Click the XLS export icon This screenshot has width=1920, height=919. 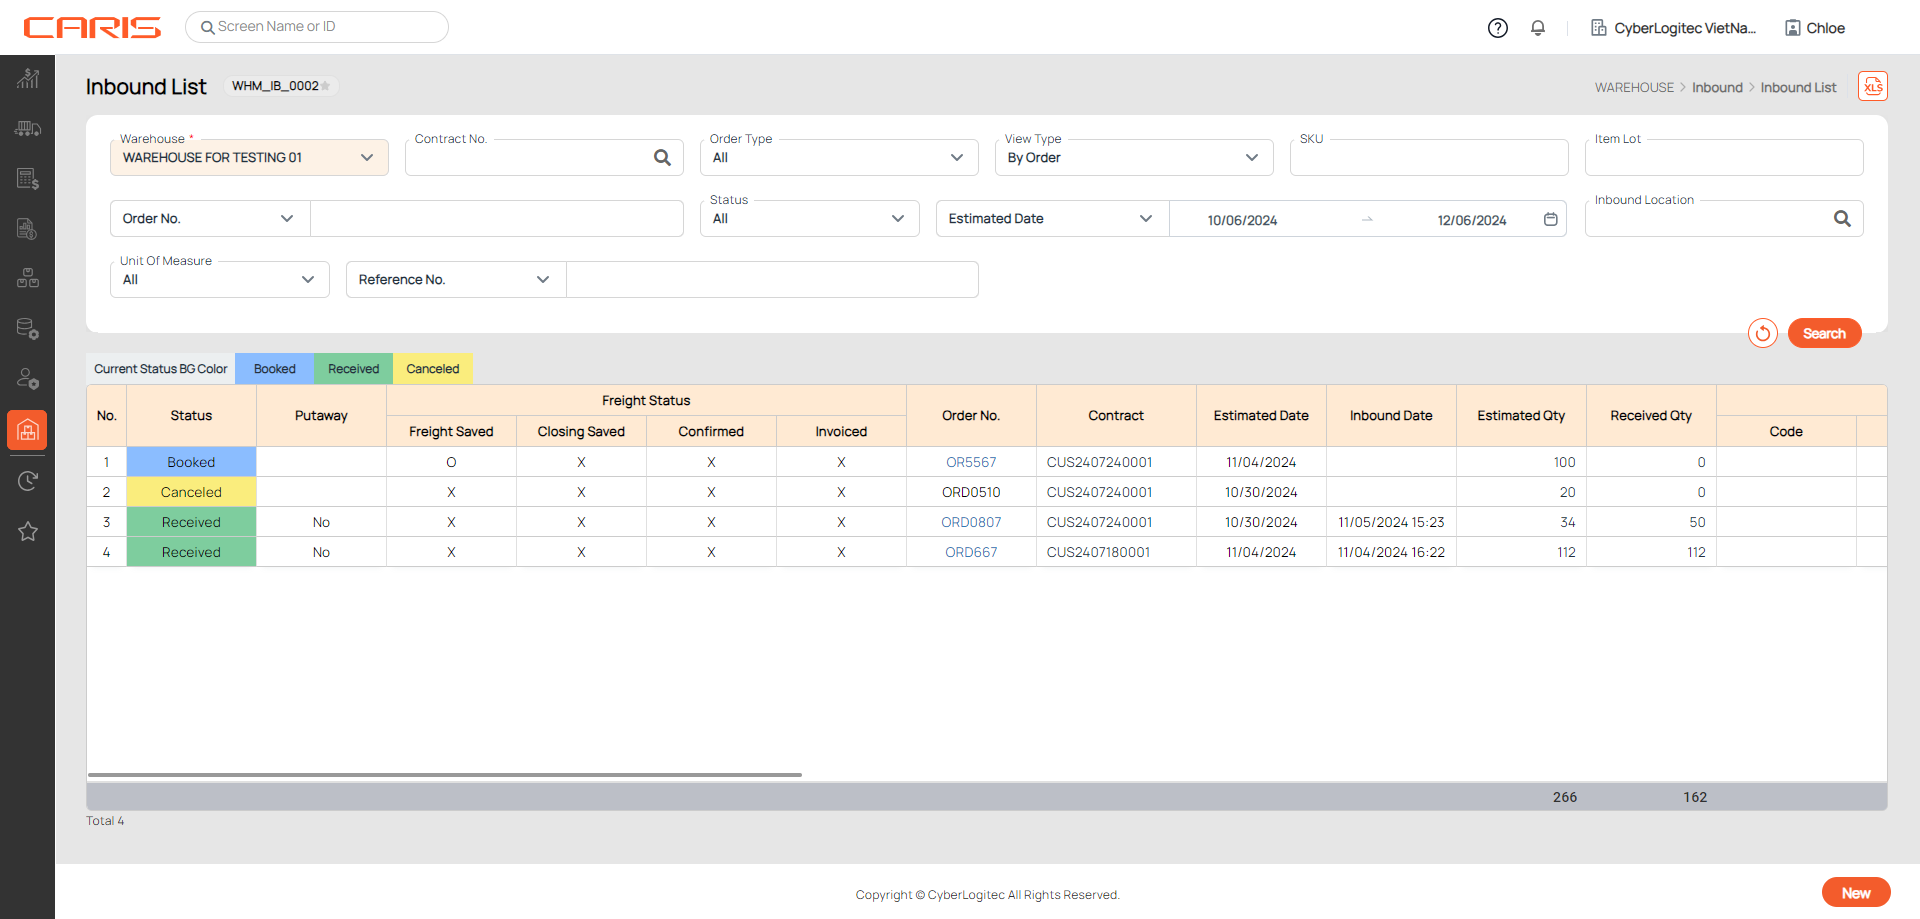coord(1872,87)
